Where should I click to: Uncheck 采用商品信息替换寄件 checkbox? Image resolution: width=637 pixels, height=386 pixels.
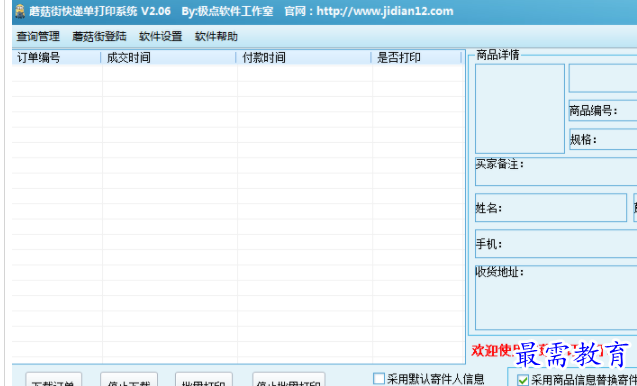(523, 380)
